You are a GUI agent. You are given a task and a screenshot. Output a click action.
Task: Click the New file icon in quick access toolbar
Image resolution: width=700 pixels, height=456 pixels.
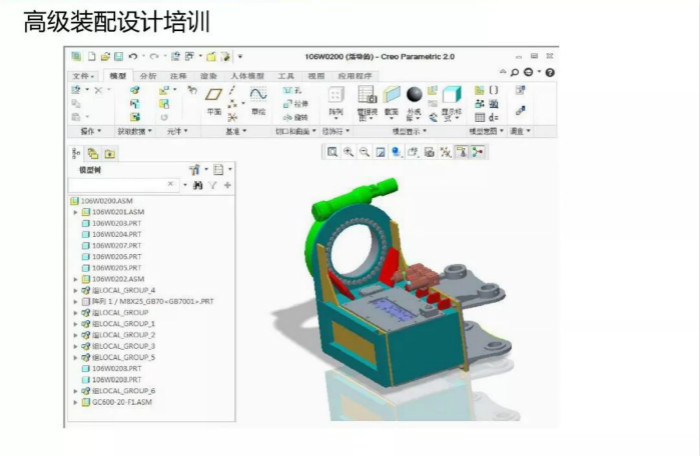click(x=92, y=56)
